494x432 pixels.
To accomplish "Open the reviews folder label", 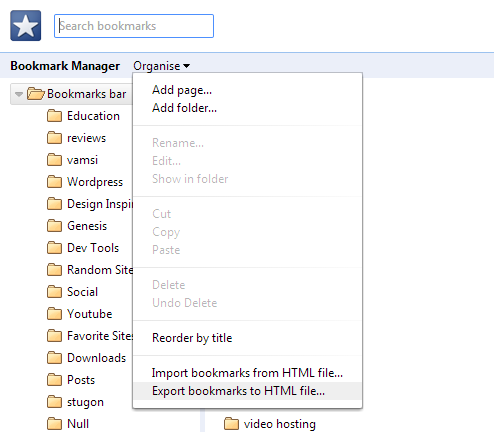I will pyautogui.click(x=86, y=138).
